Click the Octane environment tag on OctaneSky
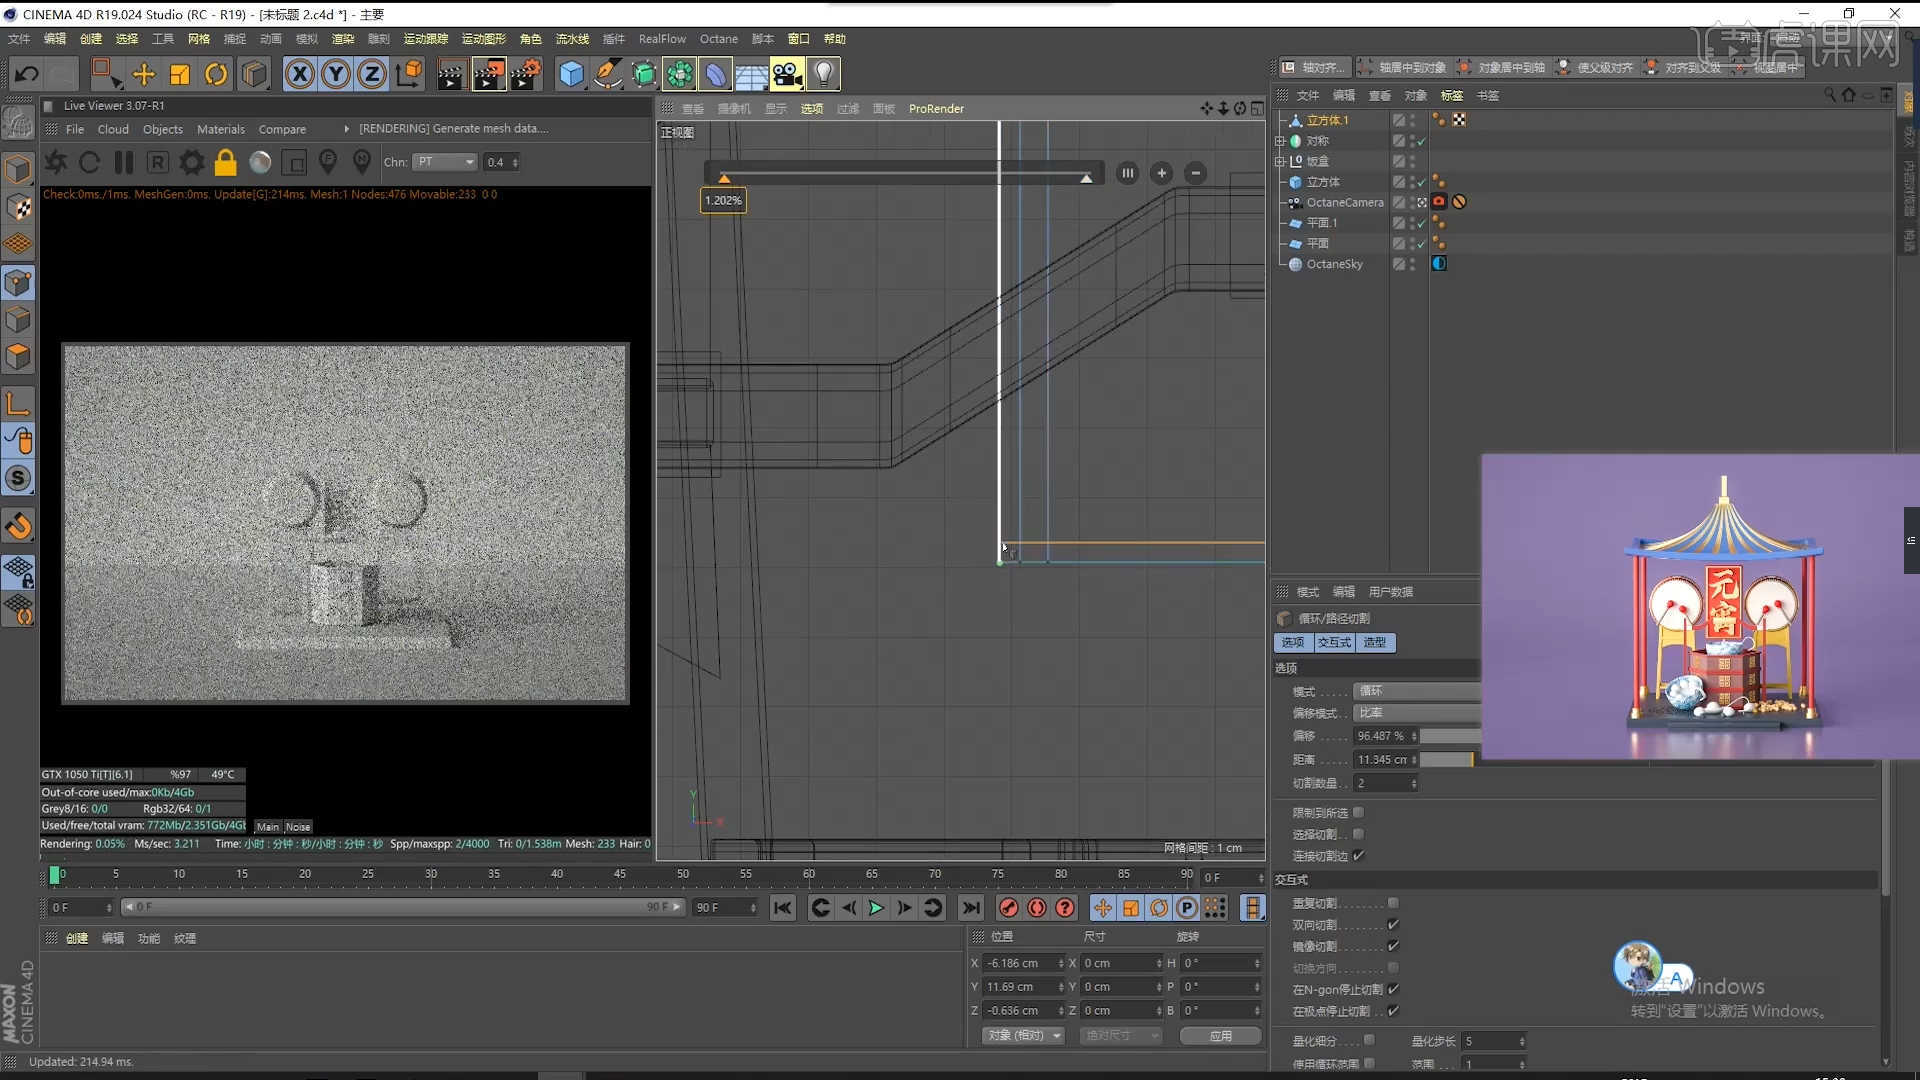Screen dimensions: 1920x1080 (1439, 264)
